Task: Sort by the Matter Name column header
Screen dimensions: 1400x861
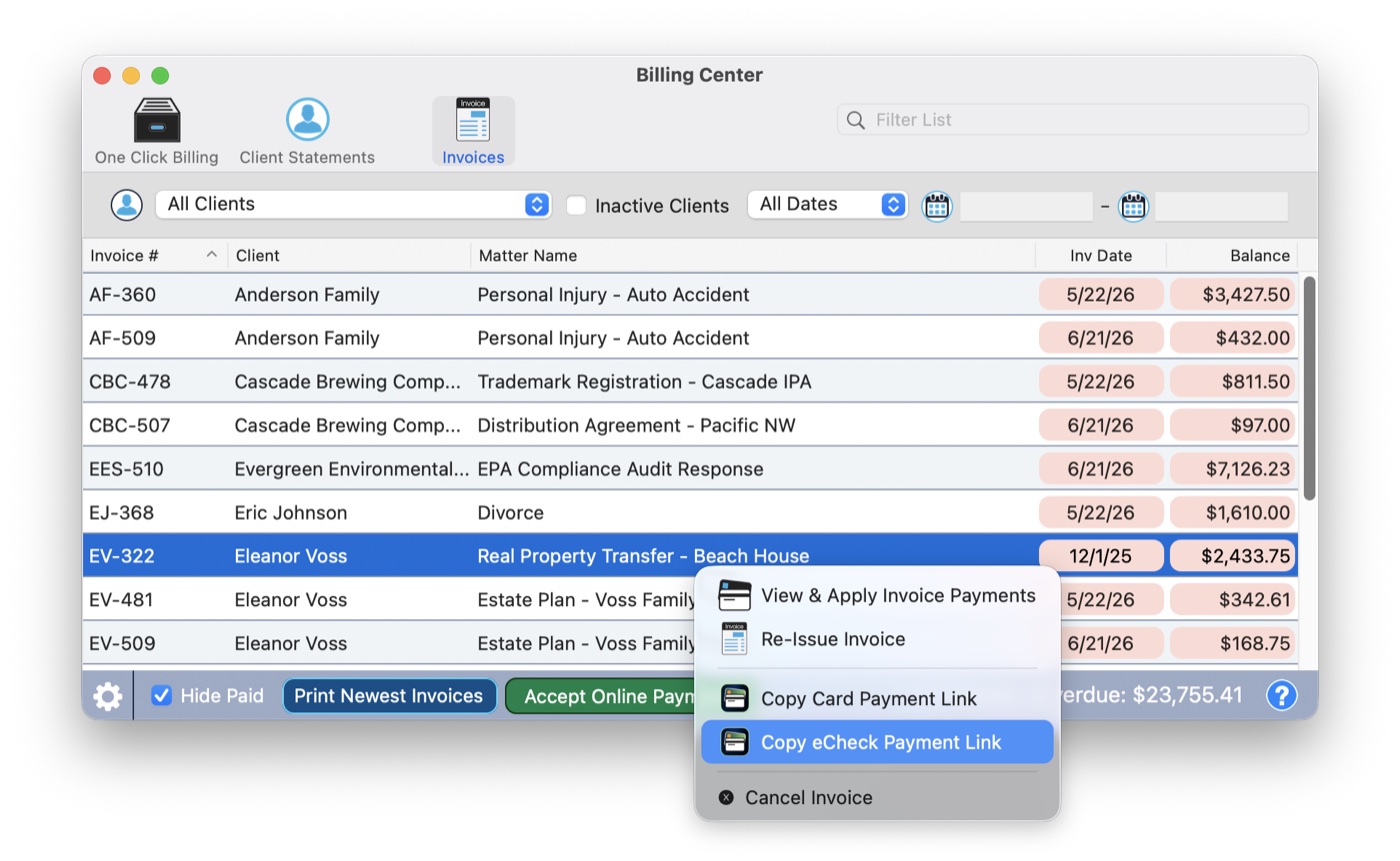Action: tap(753, 256)
